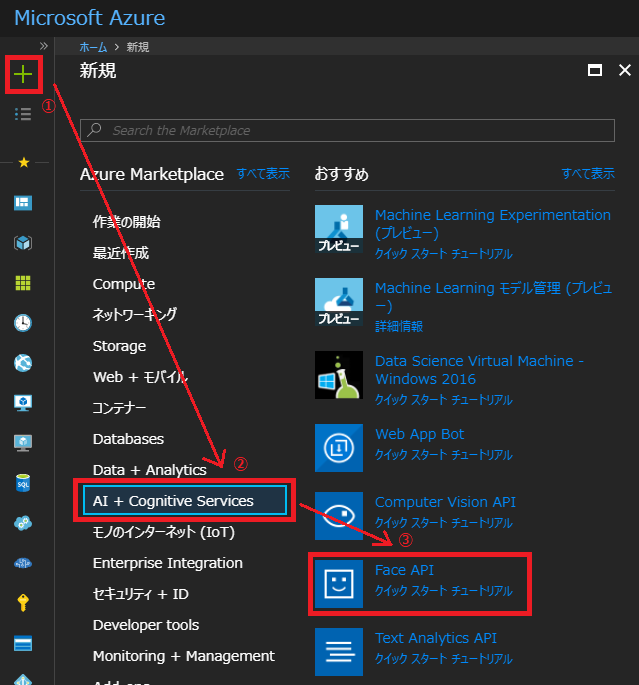This screenshot has height=685, width=639.
Task: Open 詳細情報 under Machine Learning モデル管理
Action: point(399,326)
